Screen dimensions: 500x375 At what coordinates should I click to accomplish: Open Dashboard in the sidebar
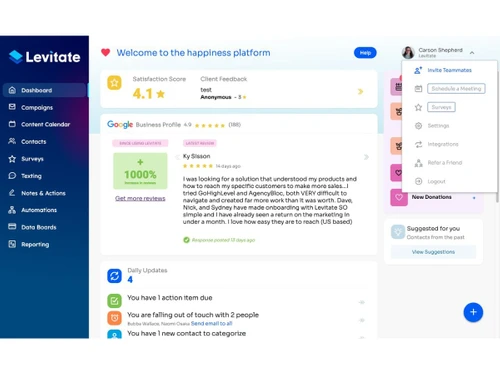tap(44, 90)
